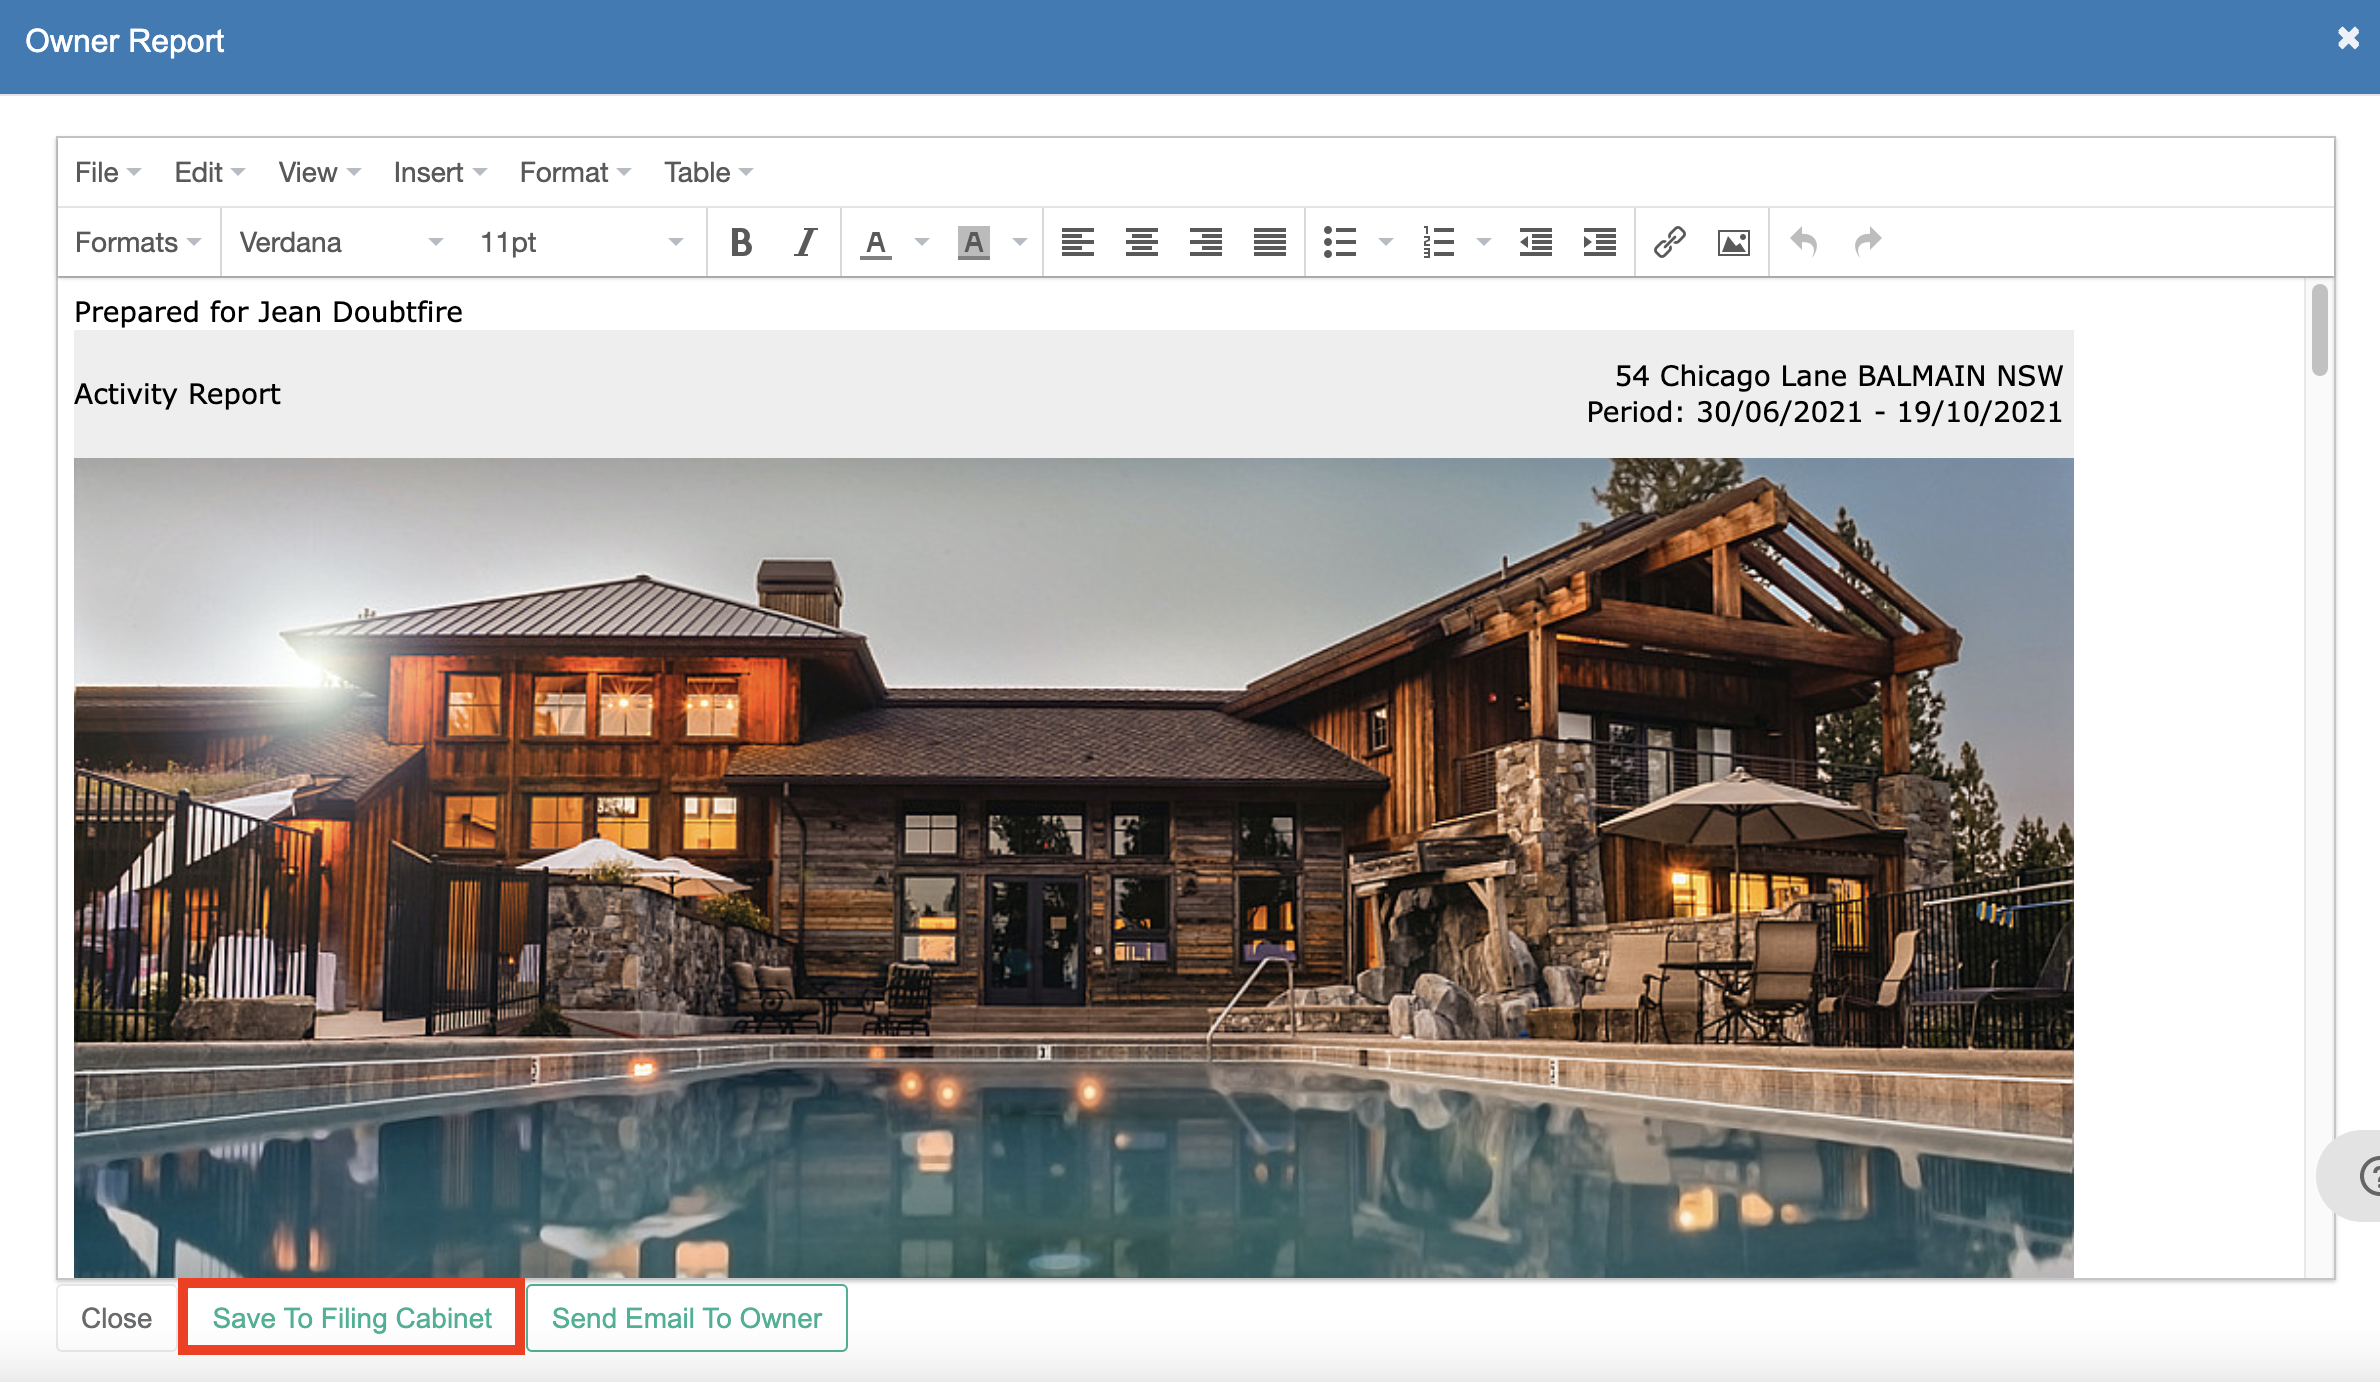Toggle bold formatting
Image resolution: width=2380 pixels, height=1382 pixels.
pos(741,242)
